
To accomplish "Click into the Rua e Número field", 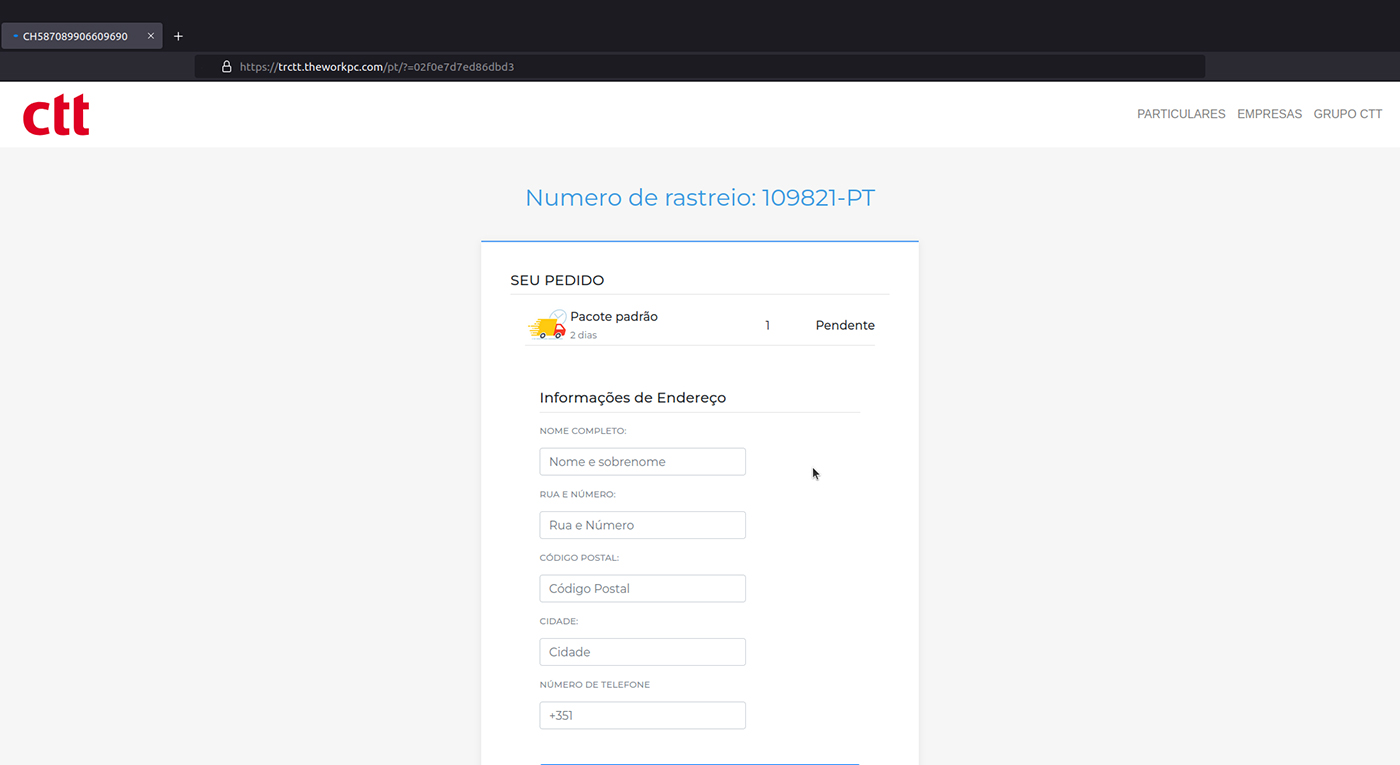I will [x=642, y=525].
